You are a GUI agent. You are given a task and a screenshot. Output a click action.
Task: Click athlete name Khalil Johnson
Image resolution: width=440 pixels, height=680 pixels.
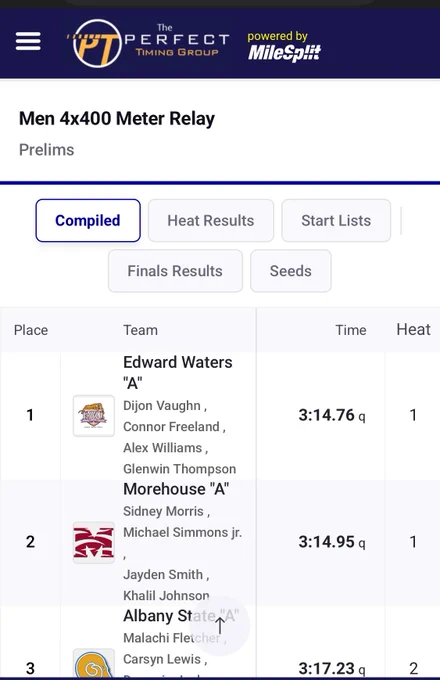(166, 595)
